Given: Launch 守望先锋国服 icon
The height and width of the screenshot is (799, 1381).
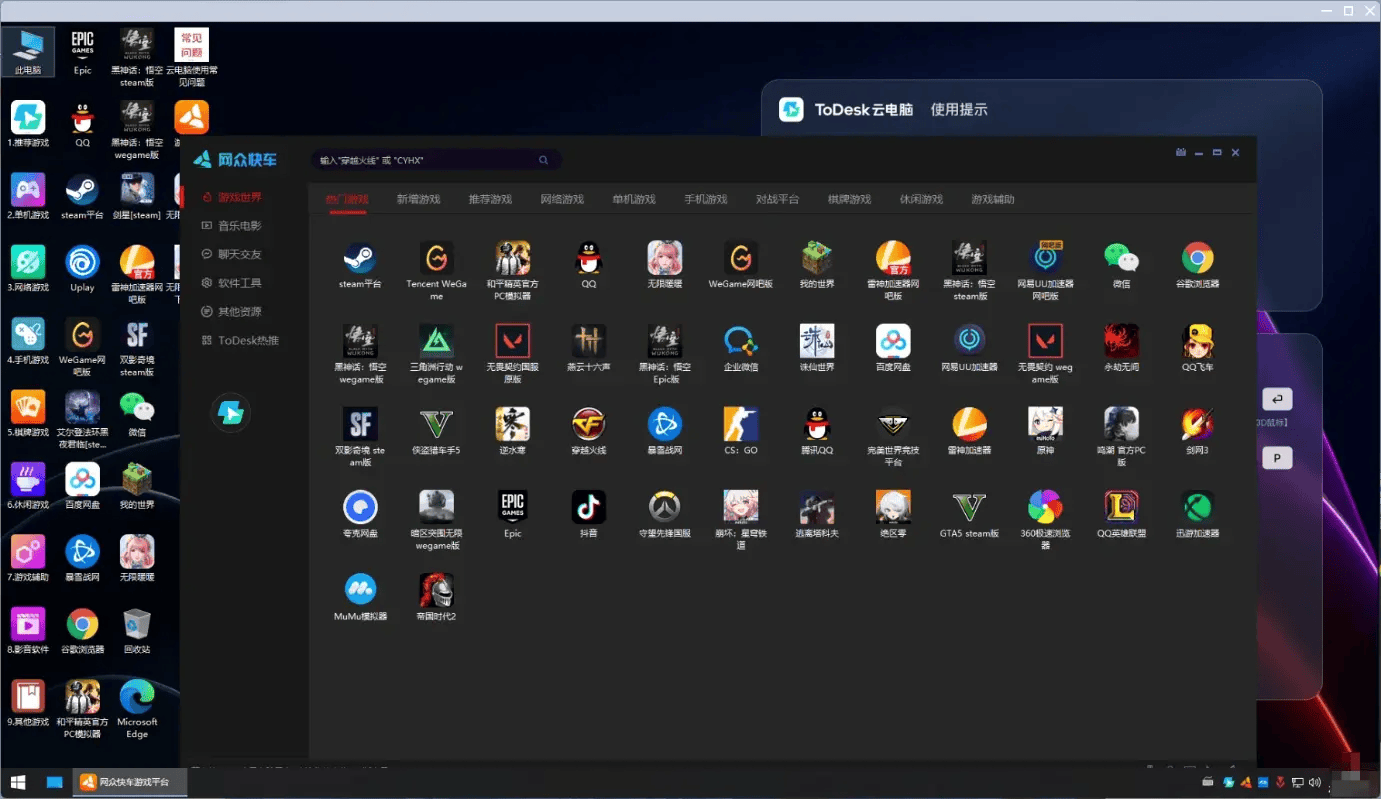Looking at the screenshot, I should pos(664,508).
